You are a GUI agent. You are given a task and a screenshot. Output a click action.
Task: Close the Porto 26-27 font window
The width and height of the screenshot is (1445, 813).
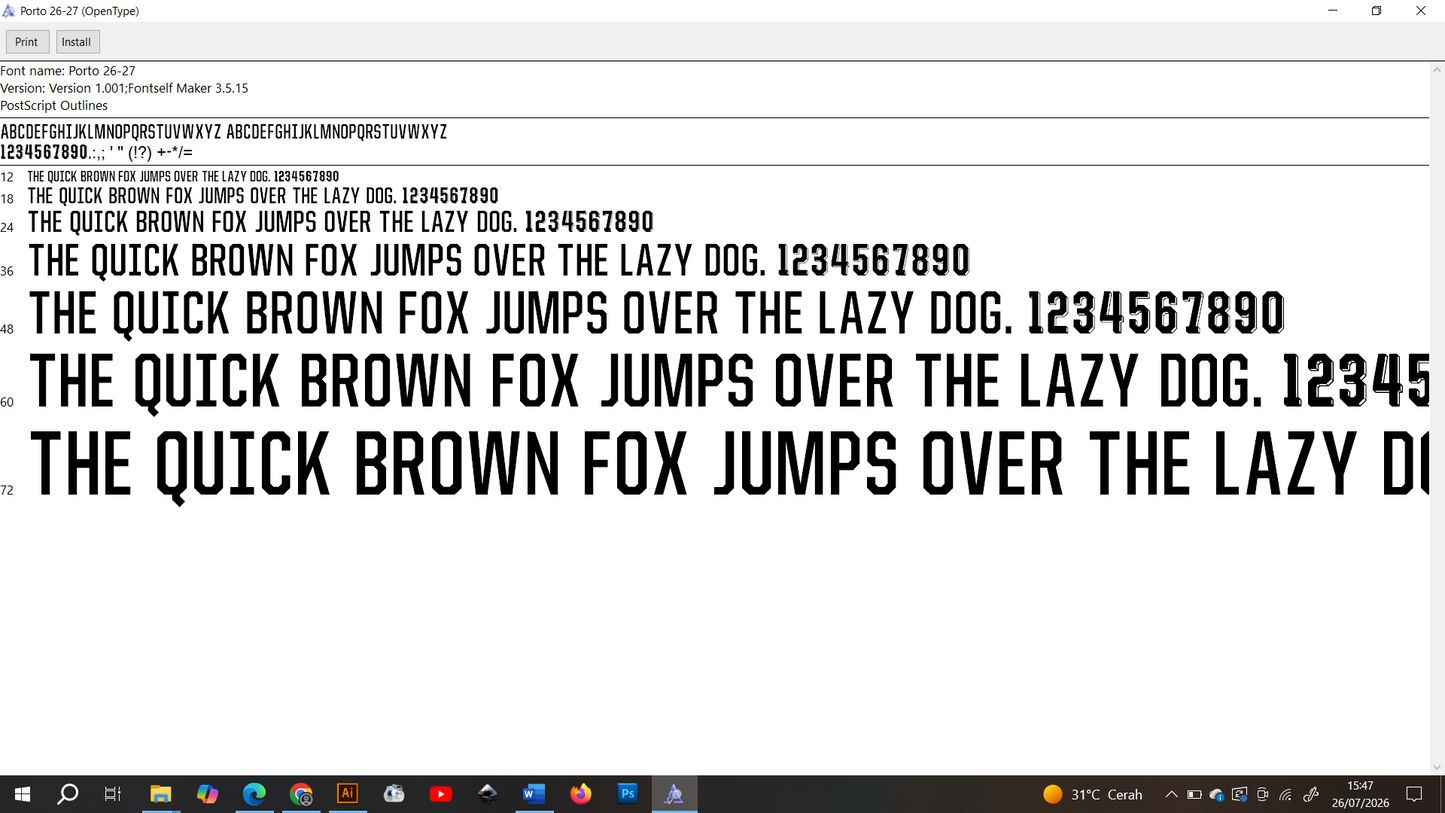point(1422,11)
